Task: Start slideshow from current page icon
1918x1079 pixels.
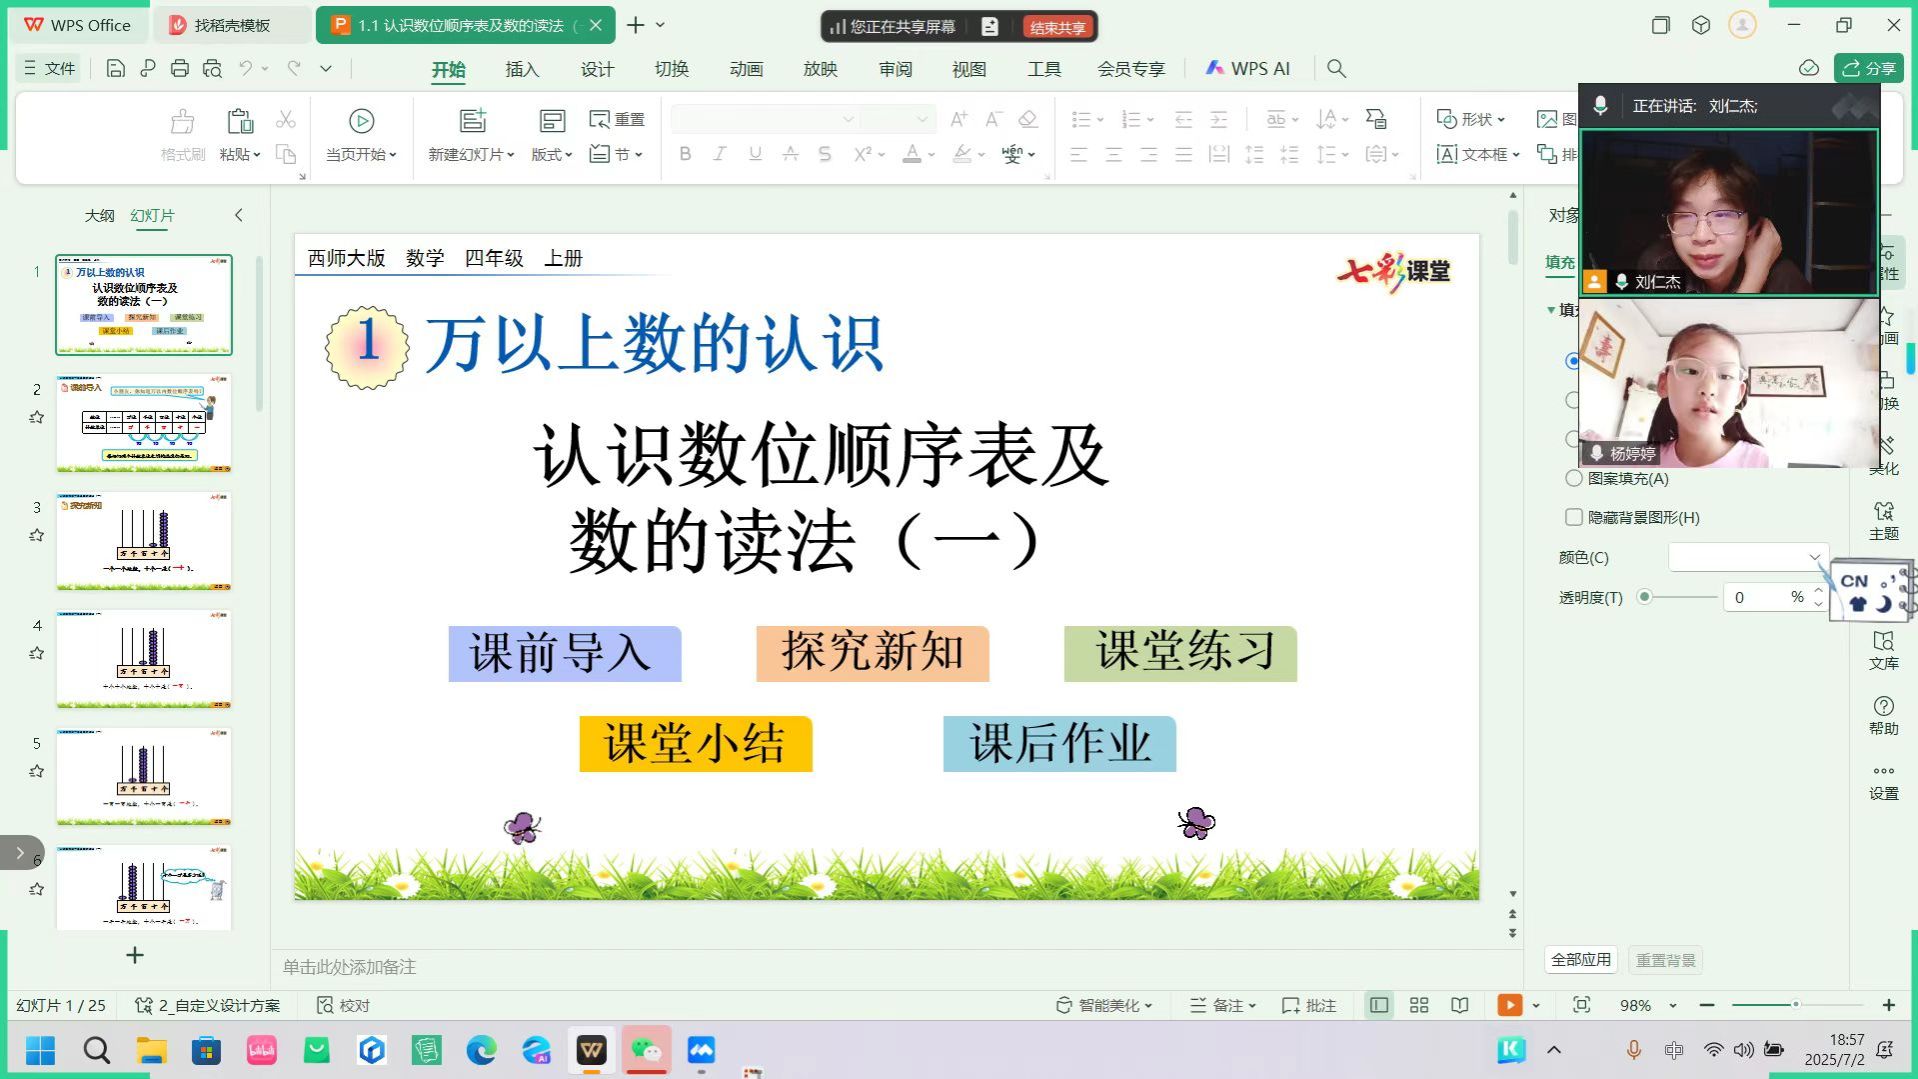Action: coord(361,121)
